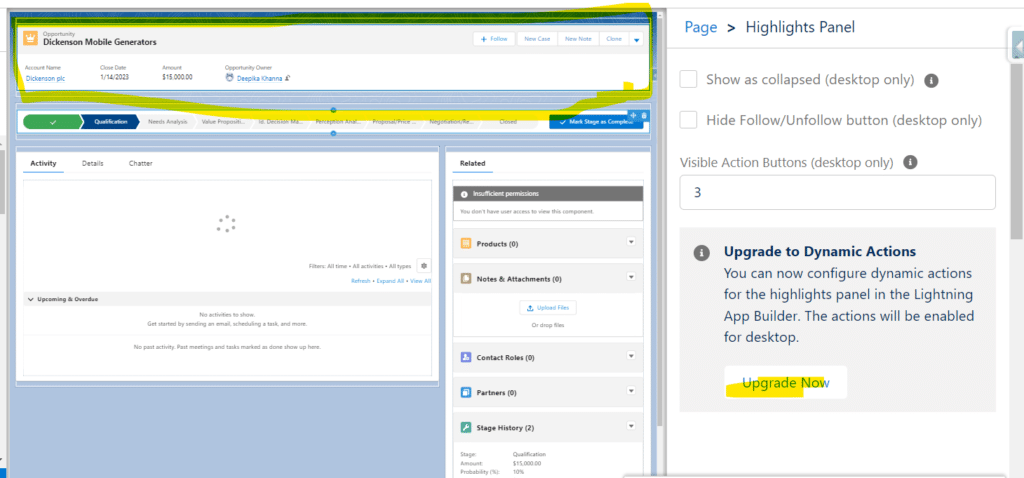Click the Opportunity crown icon
The width and height of the screenshot is (1024, 478).
(30, 38)
